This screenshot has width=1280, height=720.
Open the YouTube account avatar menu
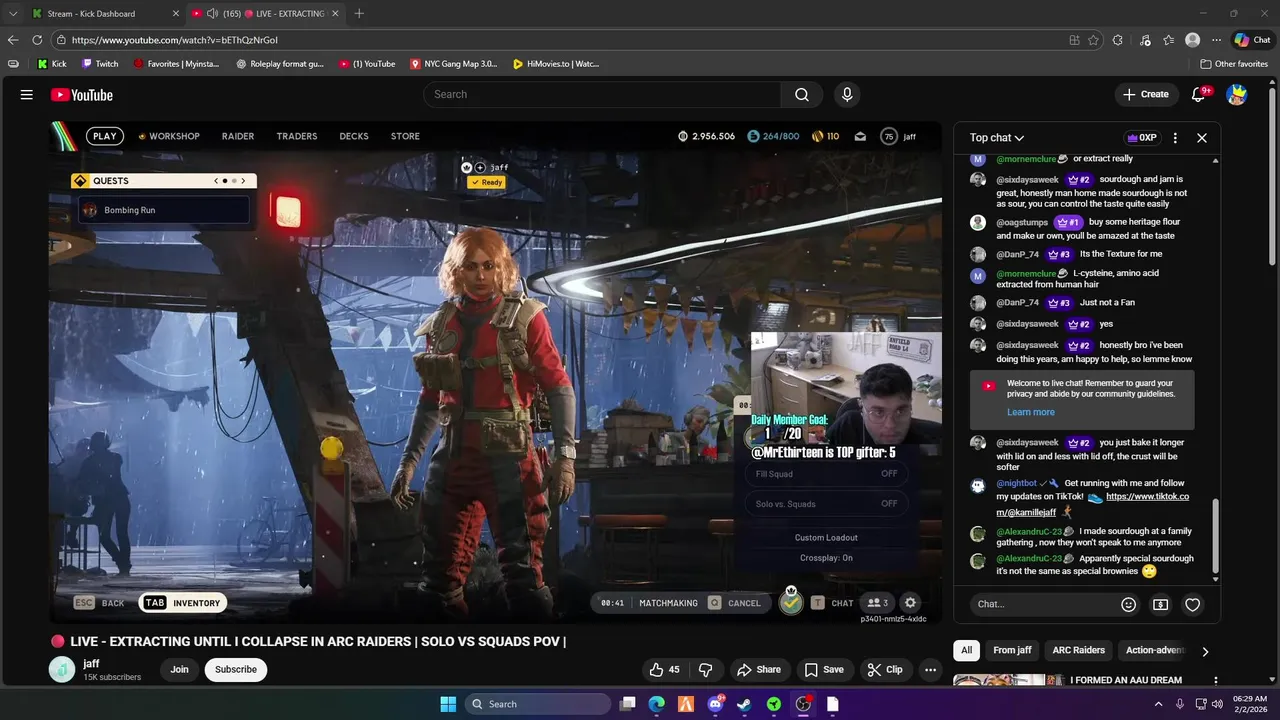(1237, 94)
